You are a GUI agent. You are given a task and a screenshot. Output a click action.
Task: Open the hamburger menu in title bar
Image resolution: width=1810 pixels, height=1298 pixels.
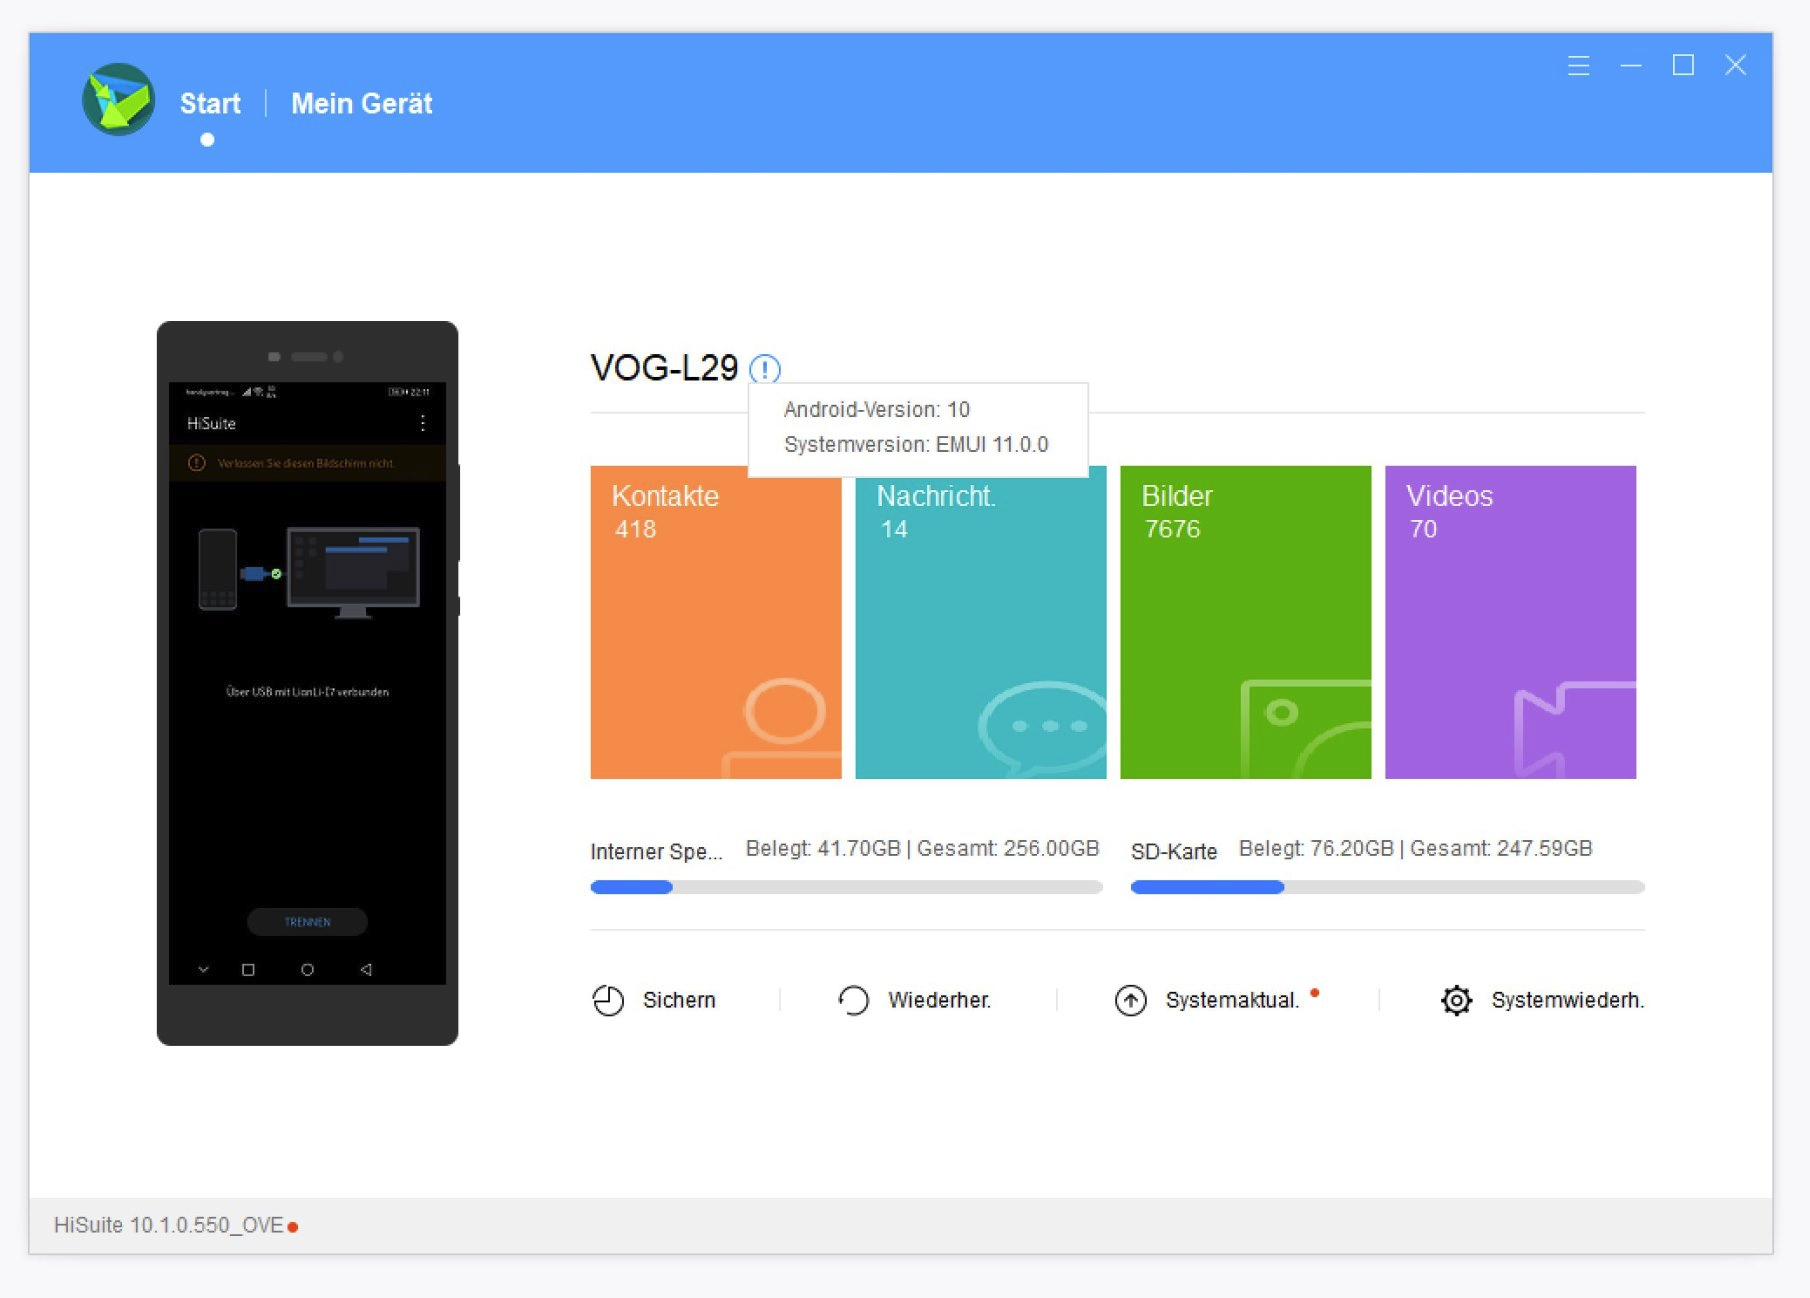tap(1578, 66)
